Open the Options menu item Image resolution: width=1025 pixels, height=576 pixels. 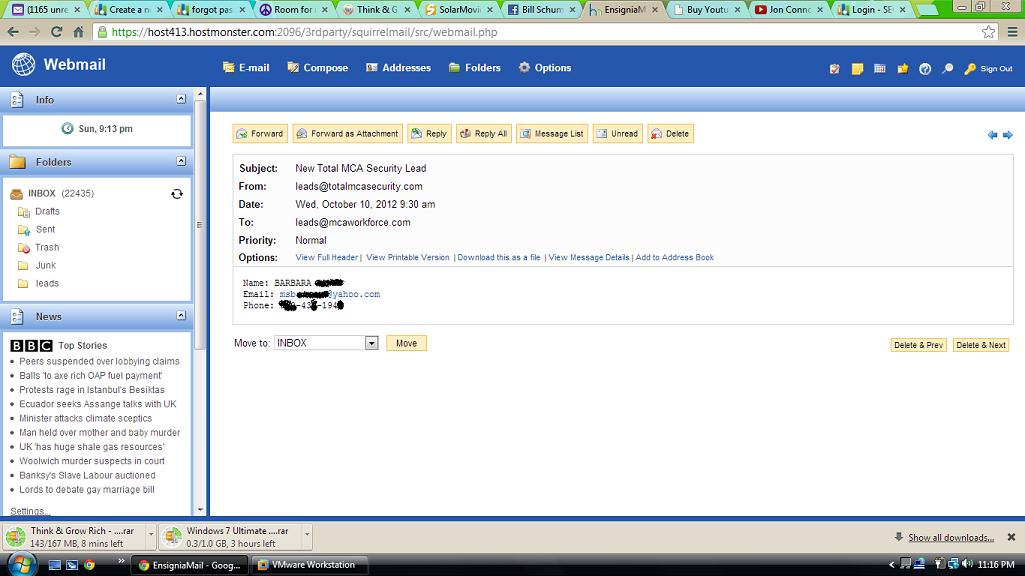point(545,67)
